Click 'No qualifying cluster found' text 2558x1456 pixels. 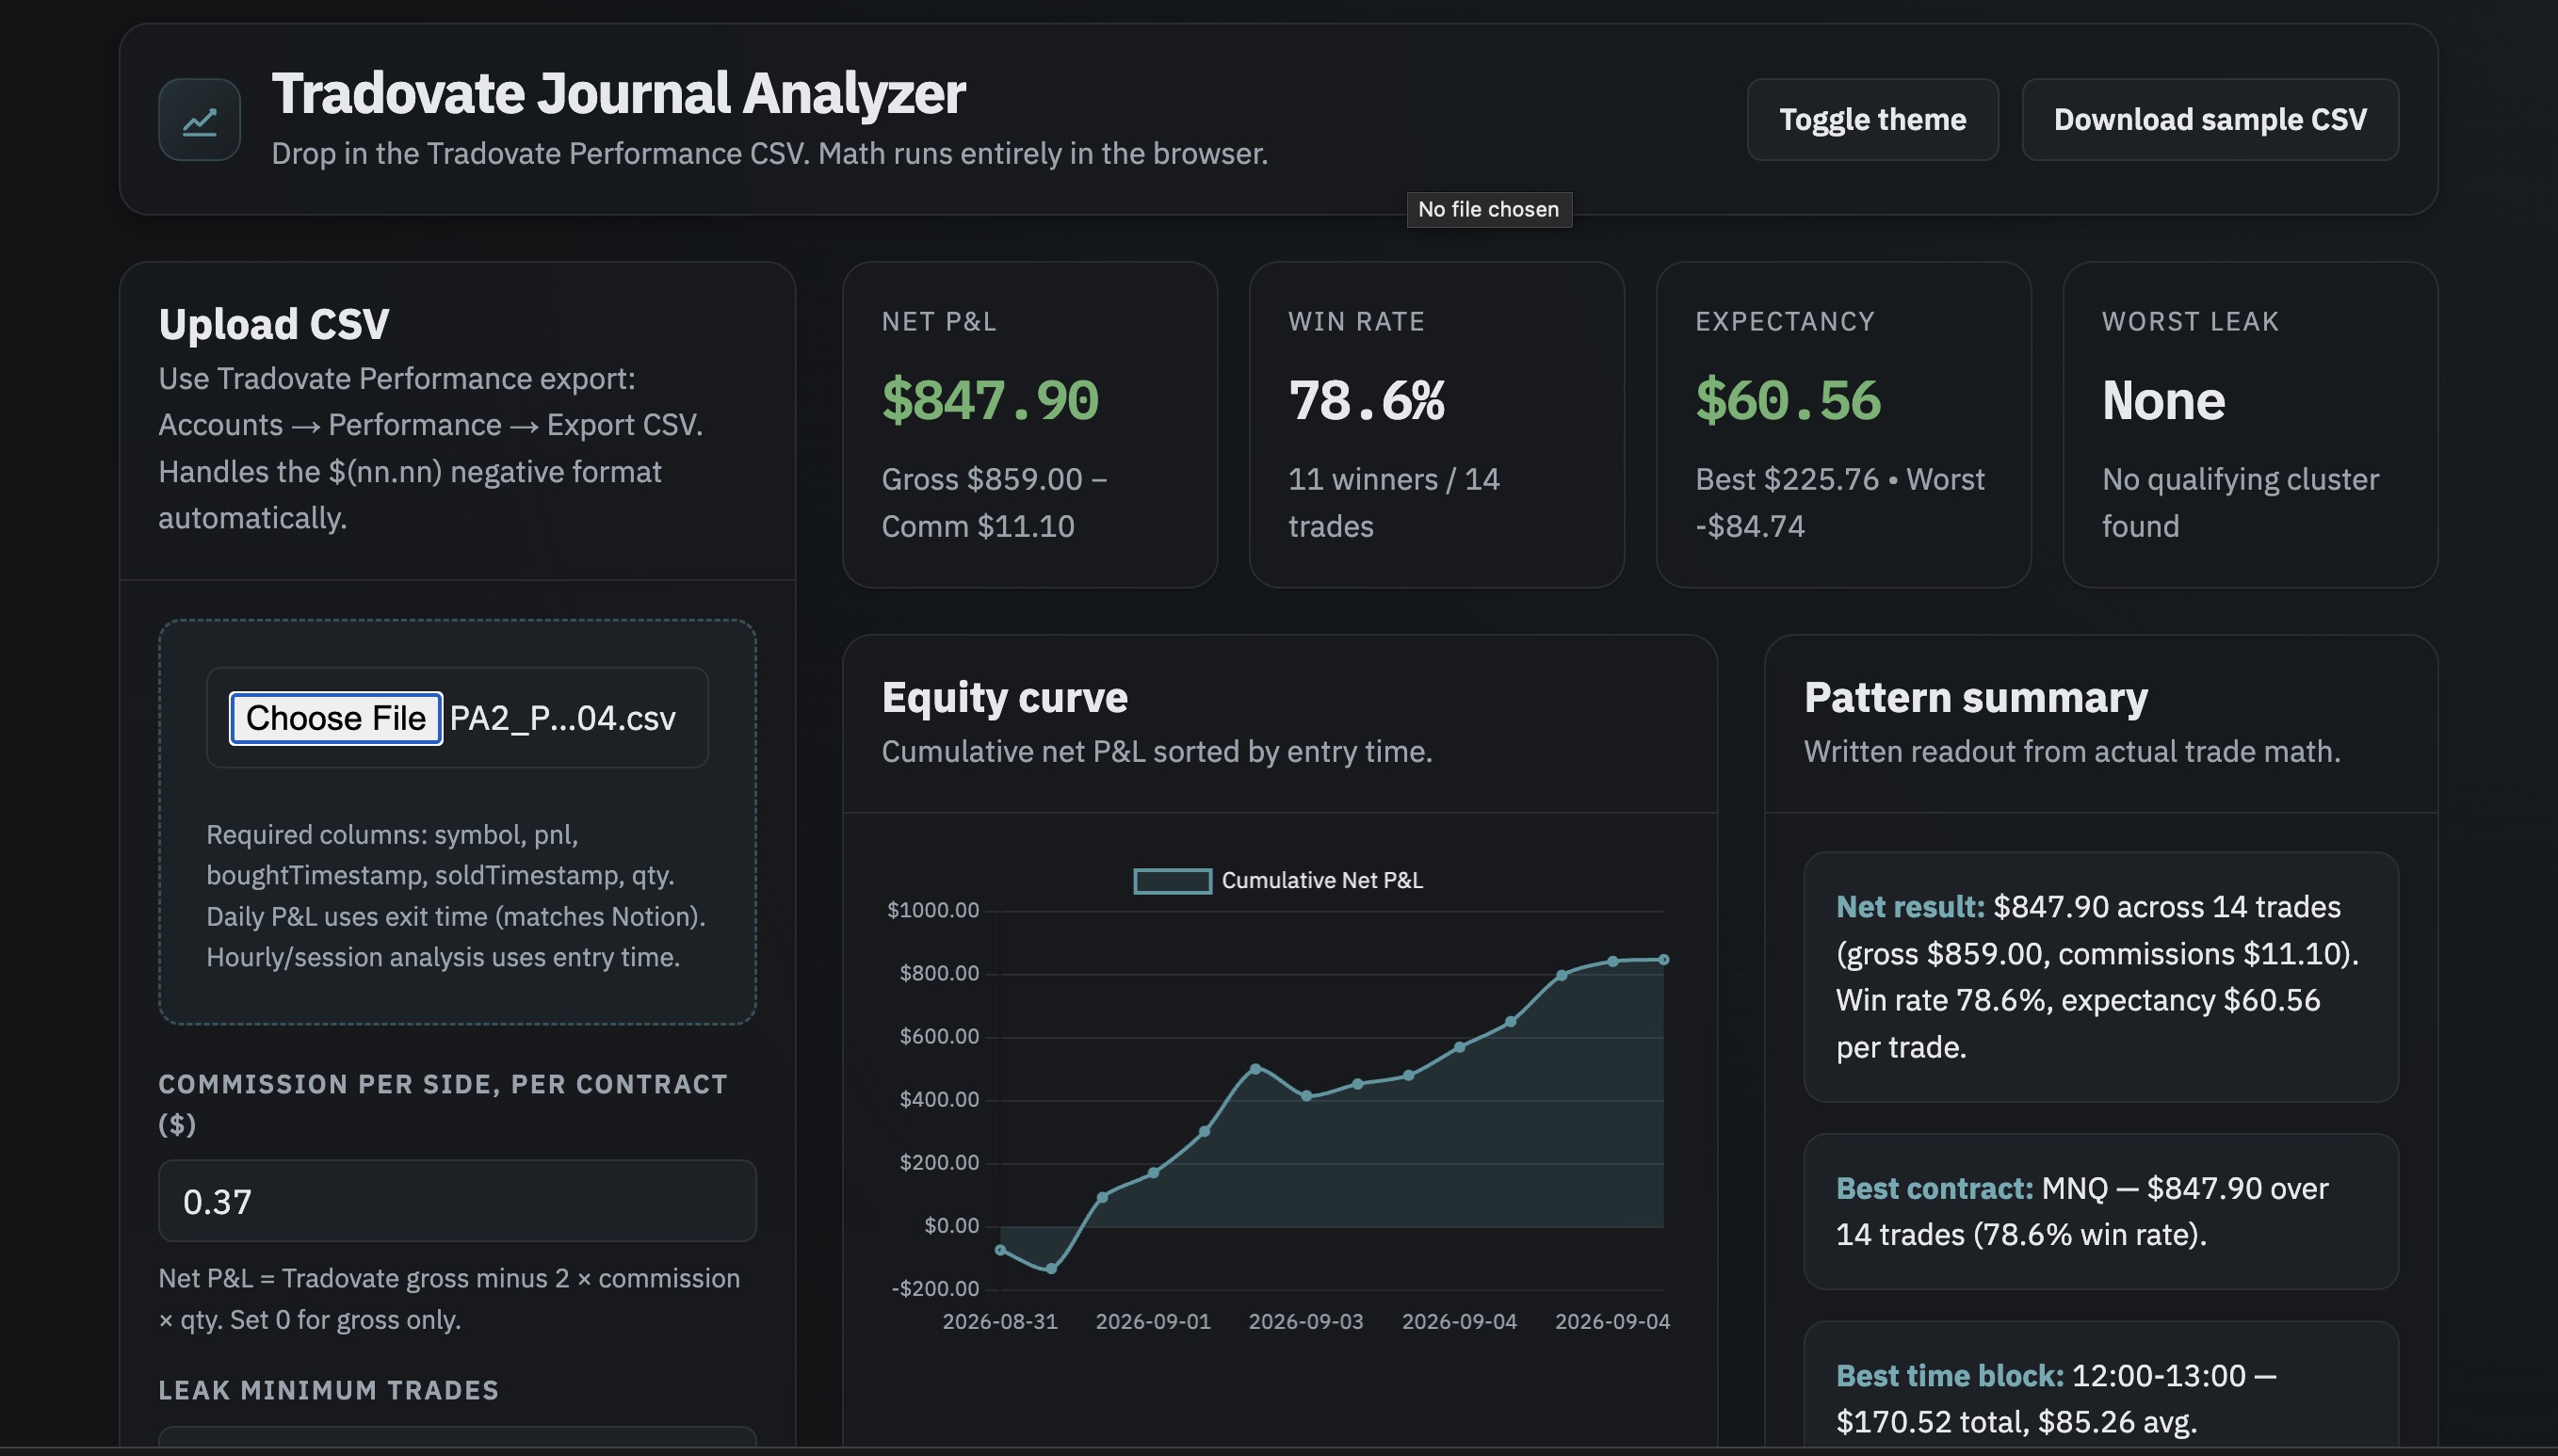(2240, 502)
